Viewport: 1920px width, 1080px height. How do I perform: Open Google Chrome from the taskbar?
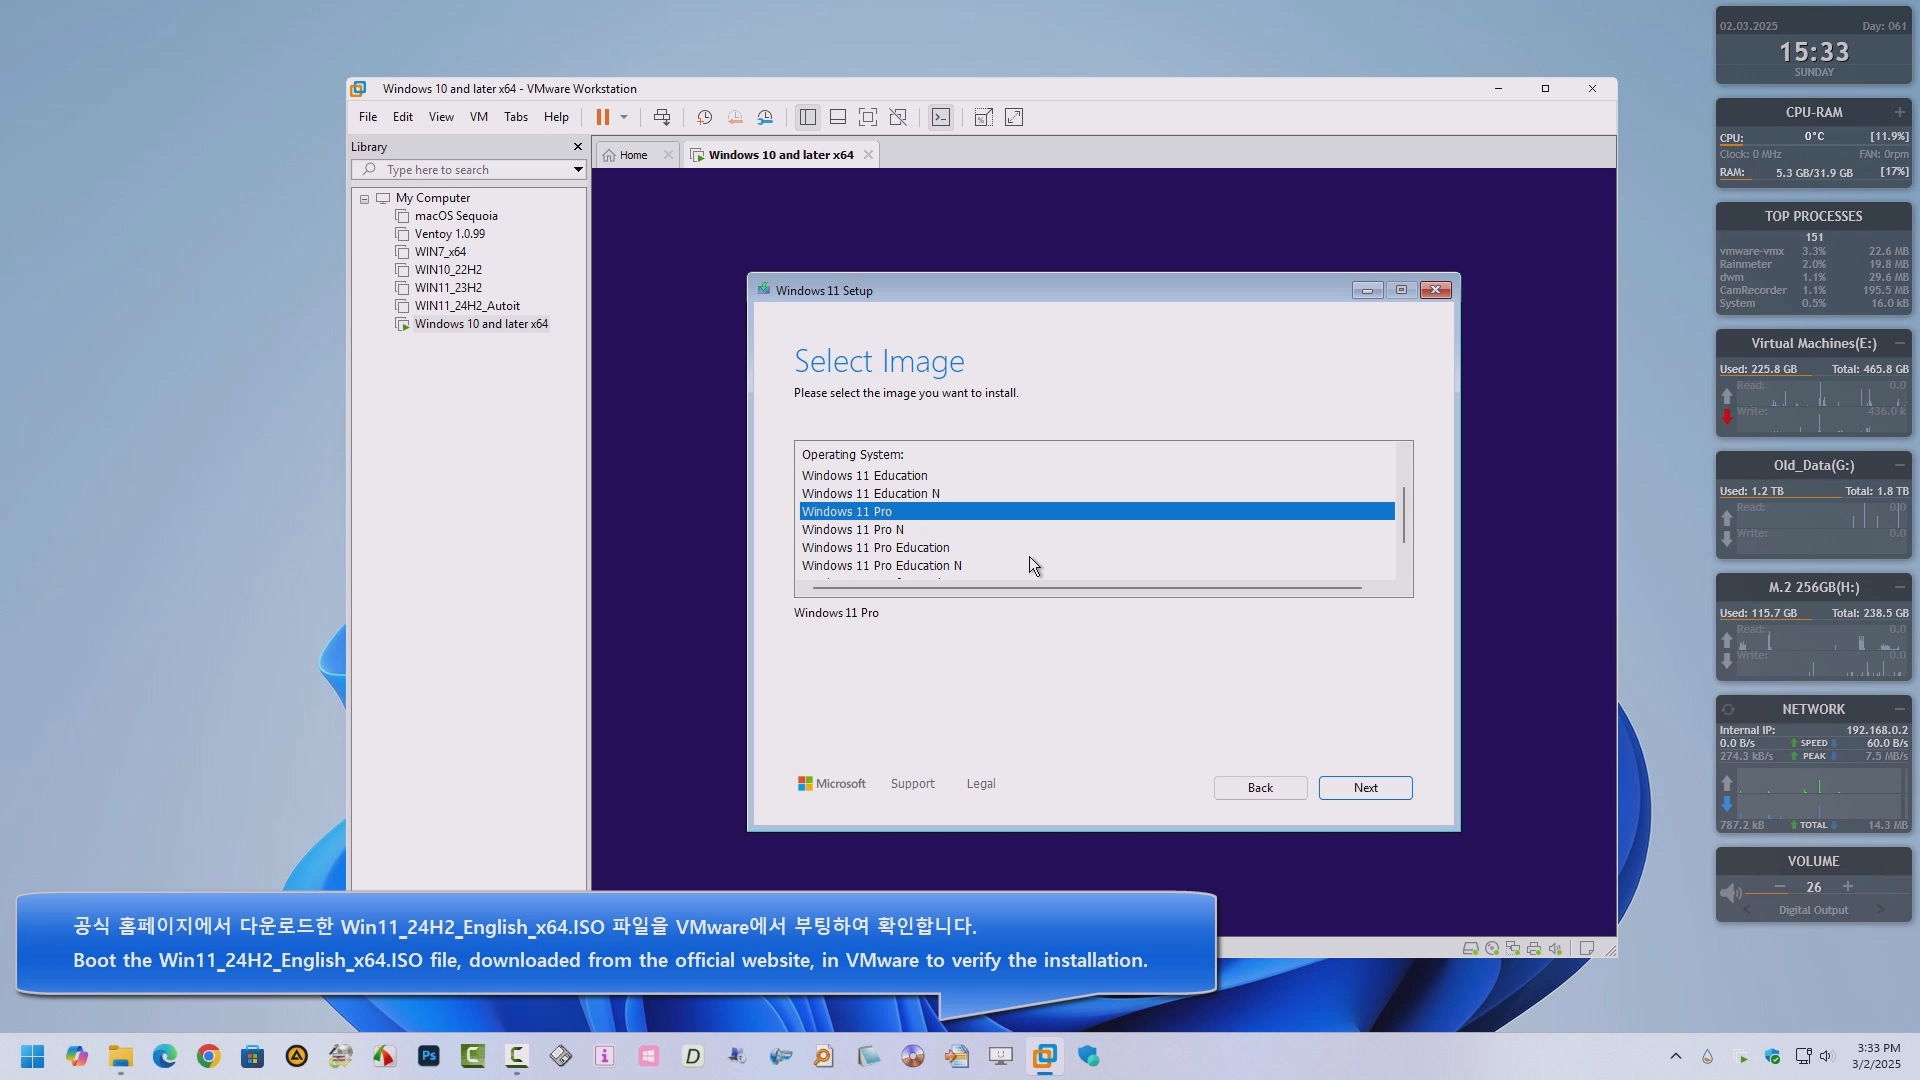pos(208,1056)
